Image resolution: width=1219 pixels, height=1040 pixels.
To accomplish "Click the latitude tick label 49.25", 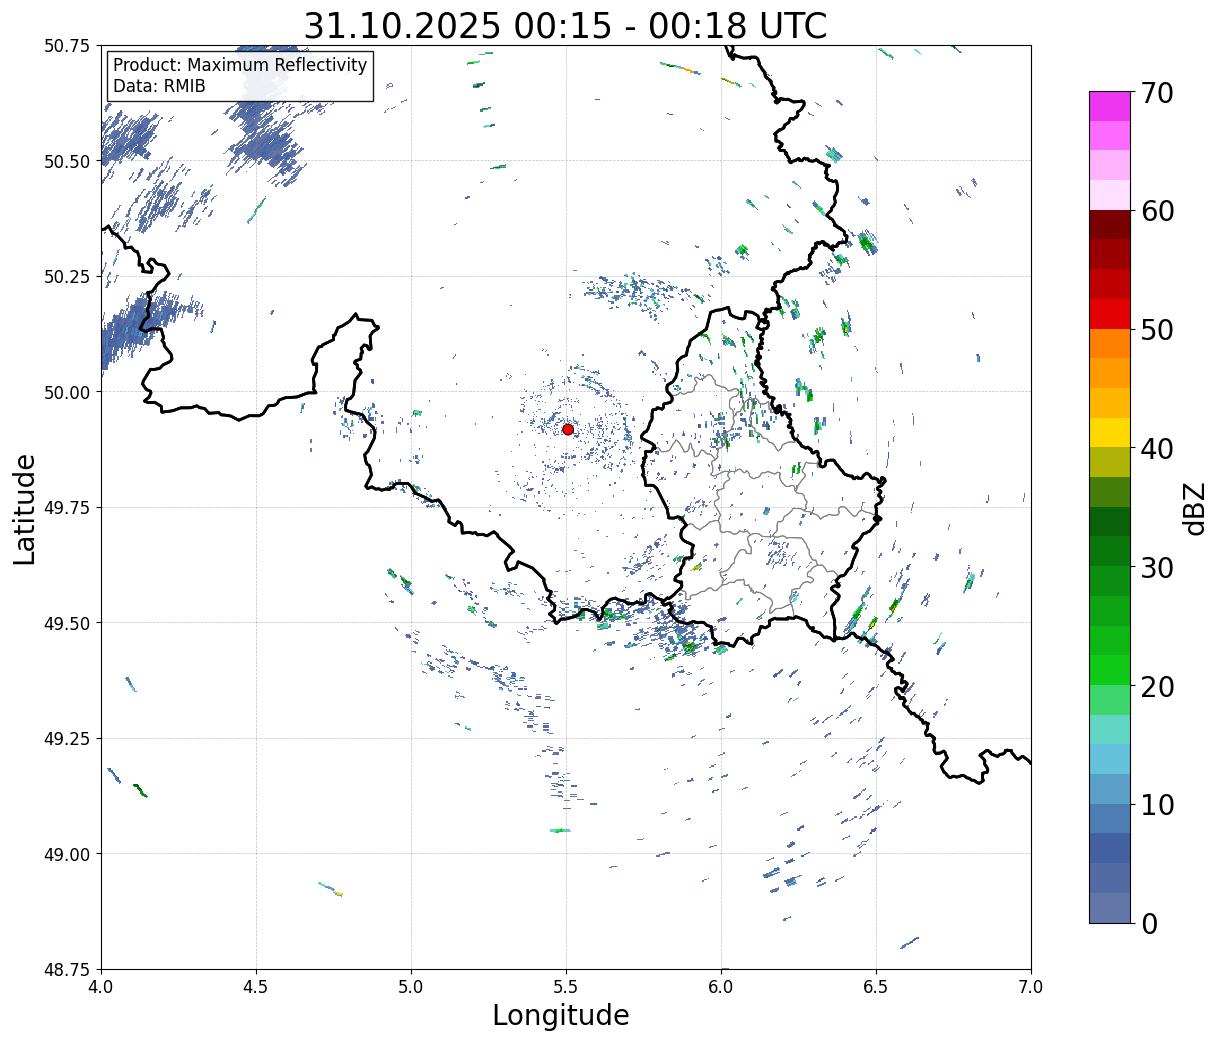I will [x=67, y=738].
